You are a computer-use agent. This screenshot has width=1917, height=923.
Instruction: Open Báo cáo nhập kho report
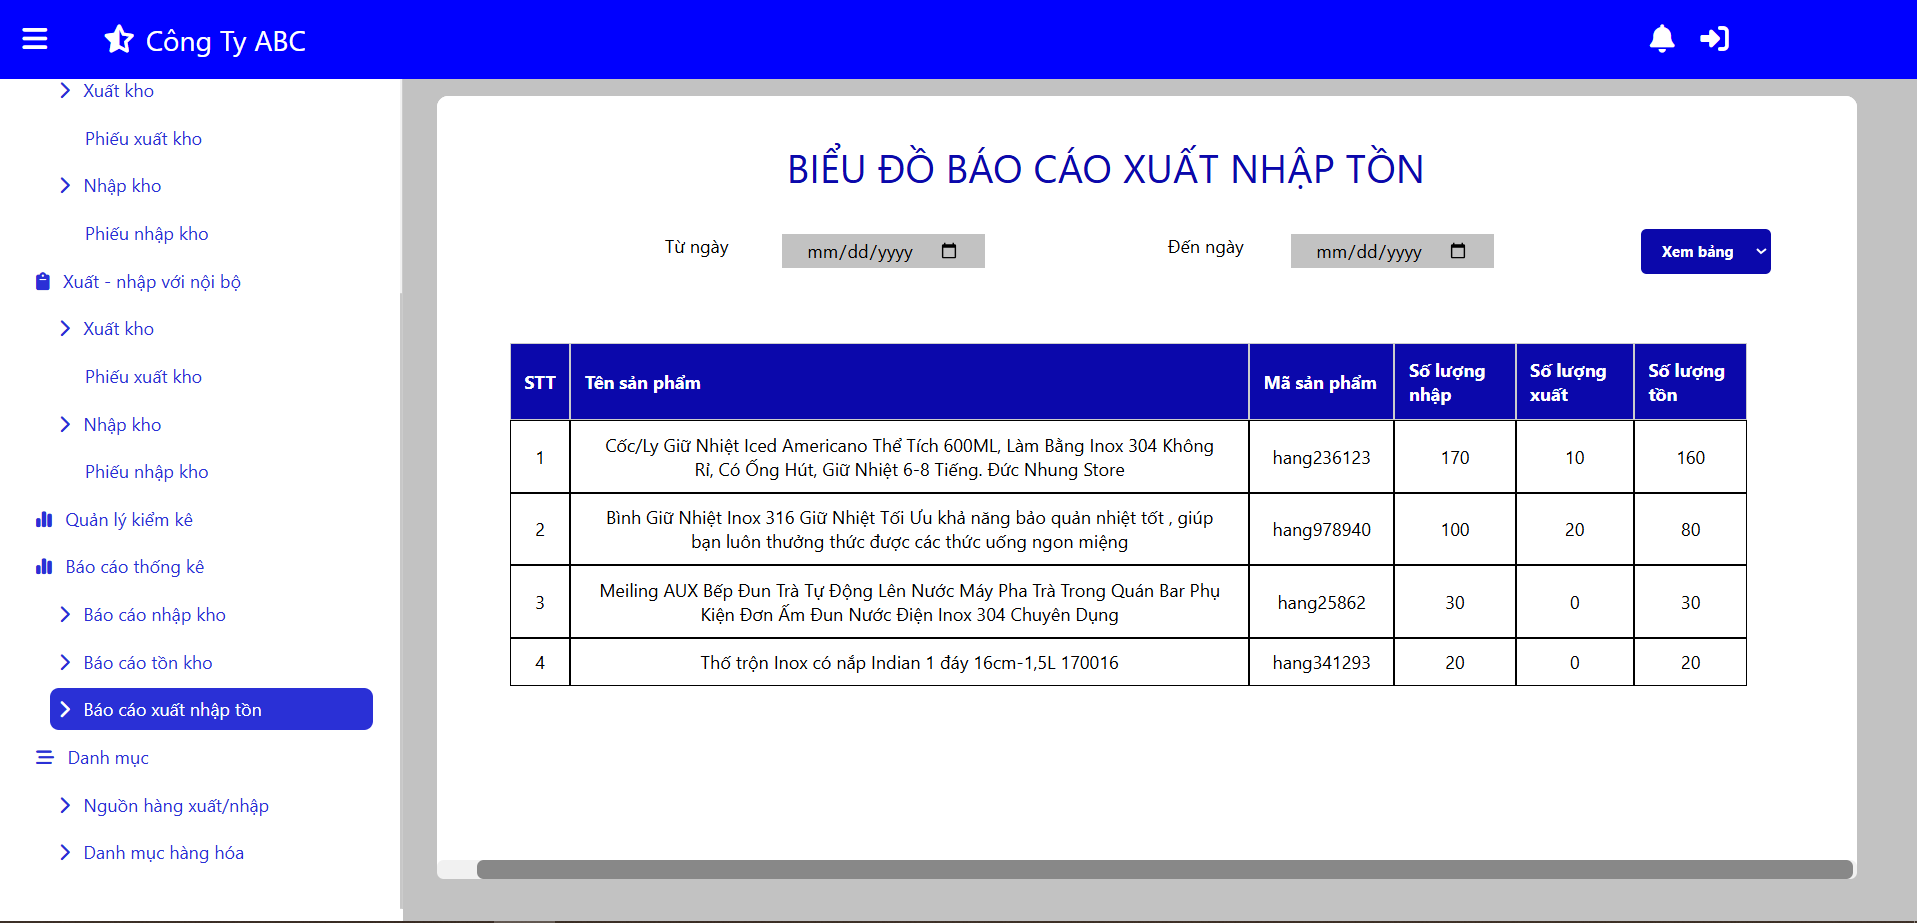(x=155, y=615)
